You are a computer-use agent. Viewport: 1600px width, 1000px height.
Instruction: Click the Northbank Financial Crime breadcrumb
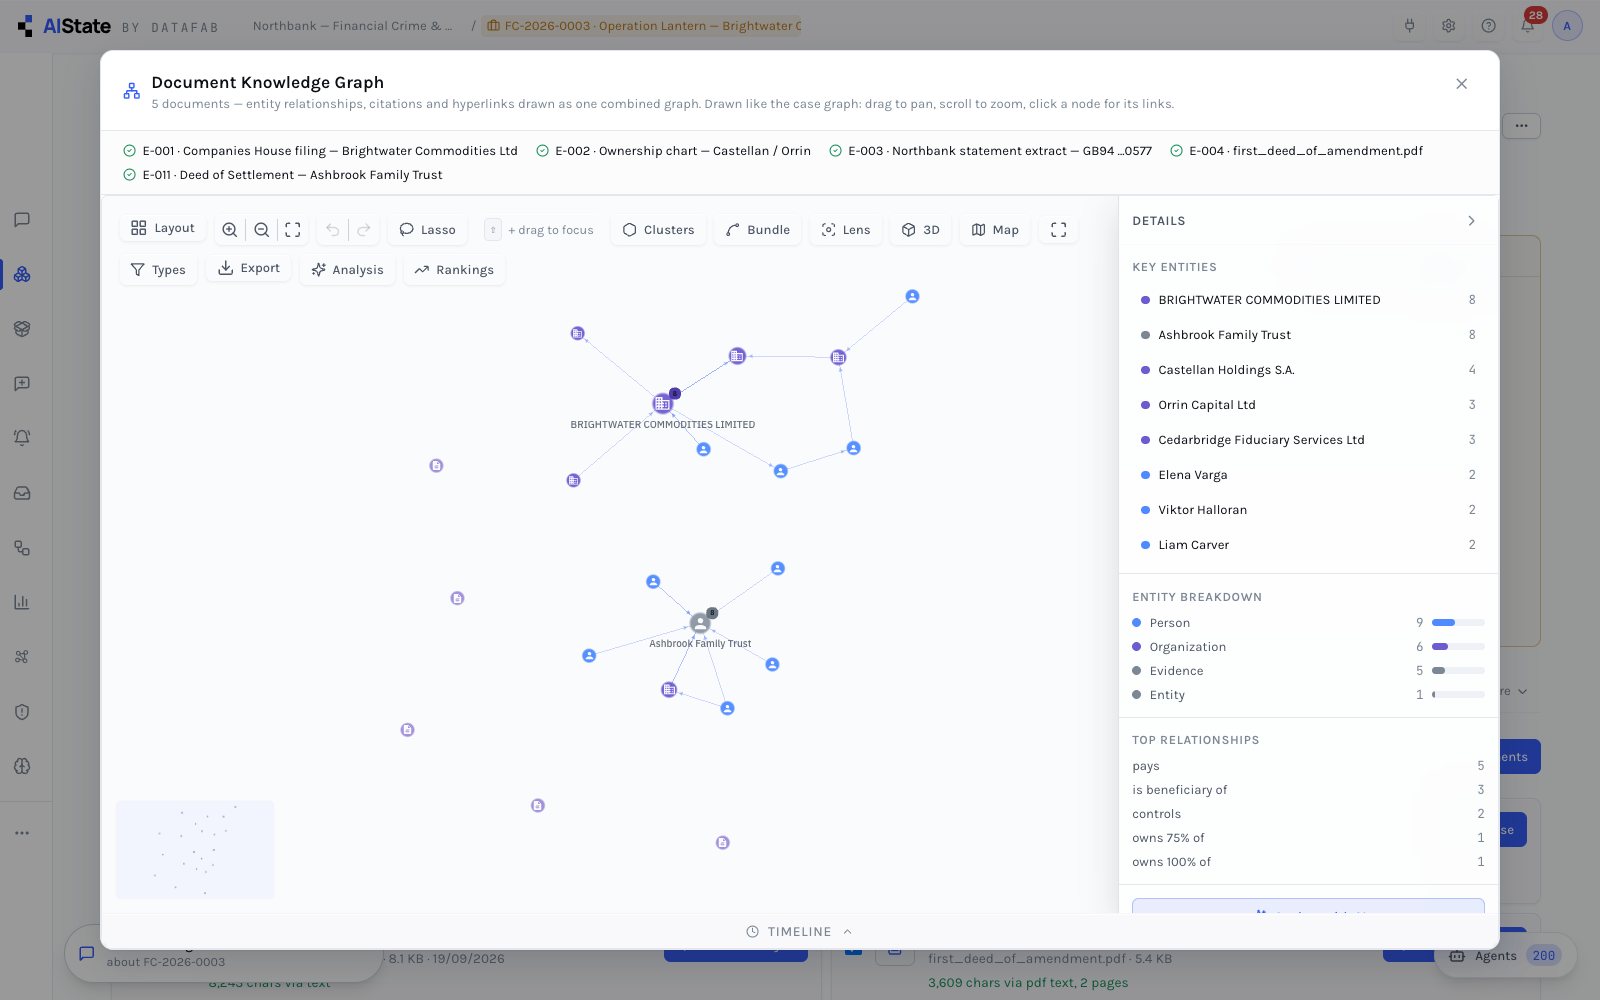point(352,26)
